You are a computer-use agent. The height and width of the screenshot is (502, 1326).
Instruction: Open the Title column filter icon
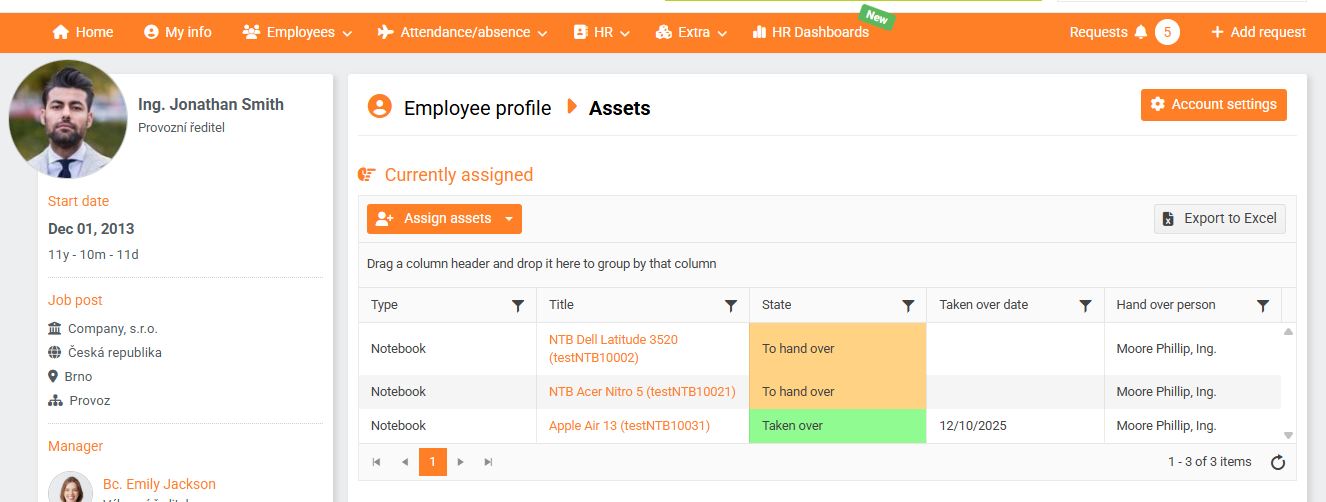click(x=731, y=306)
